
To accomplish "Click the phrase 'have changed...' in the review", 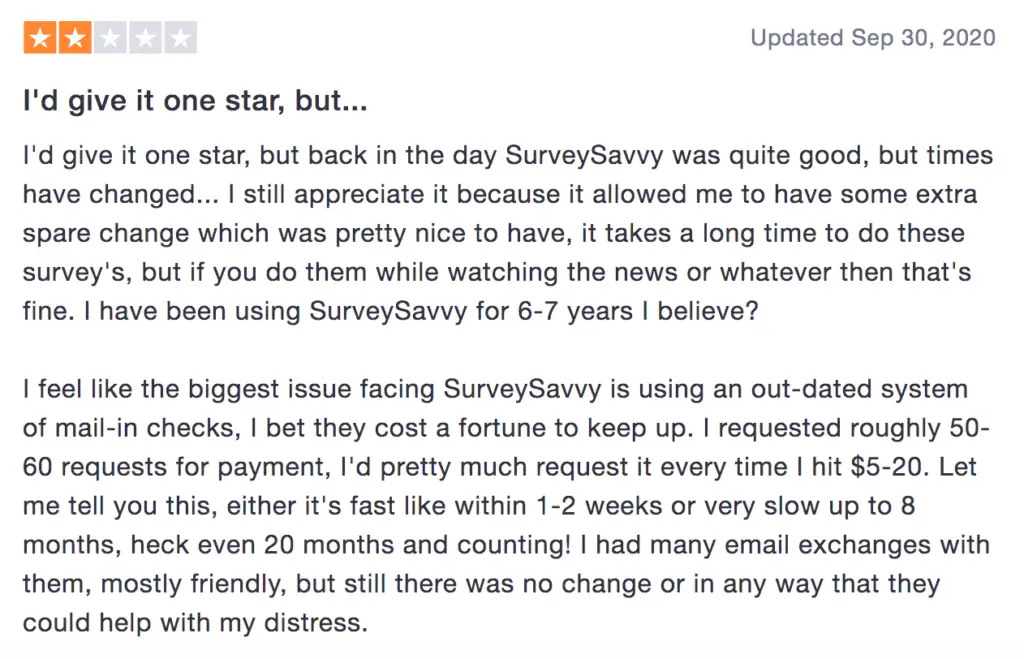I will [x=121, y=194].
